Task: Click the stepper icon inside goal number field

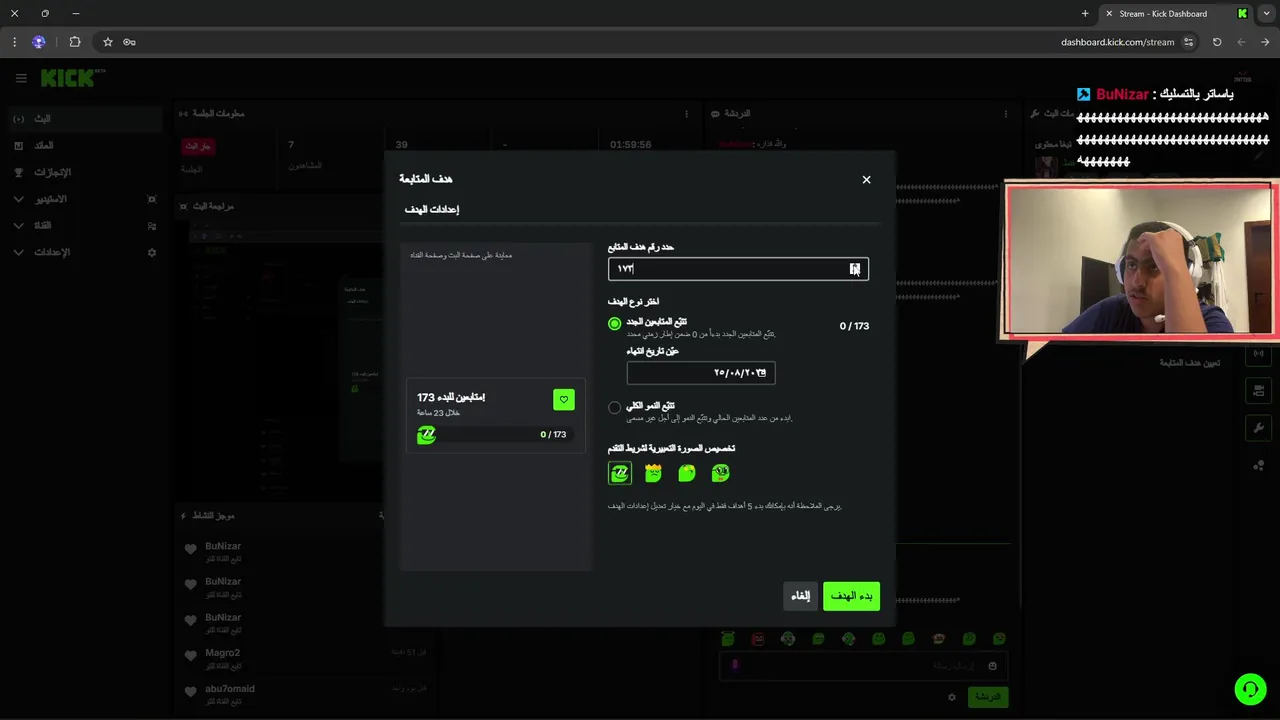Action: (855, 269)
